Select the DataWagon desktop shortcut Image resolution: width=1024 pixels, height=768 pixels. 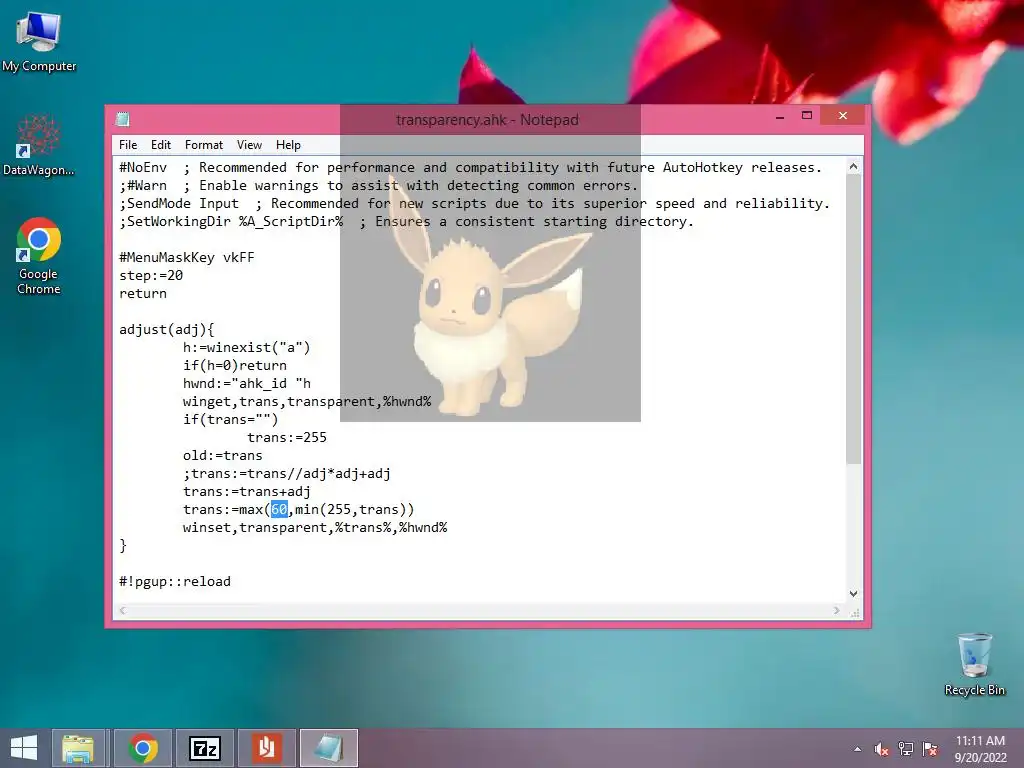click(39, 145)
